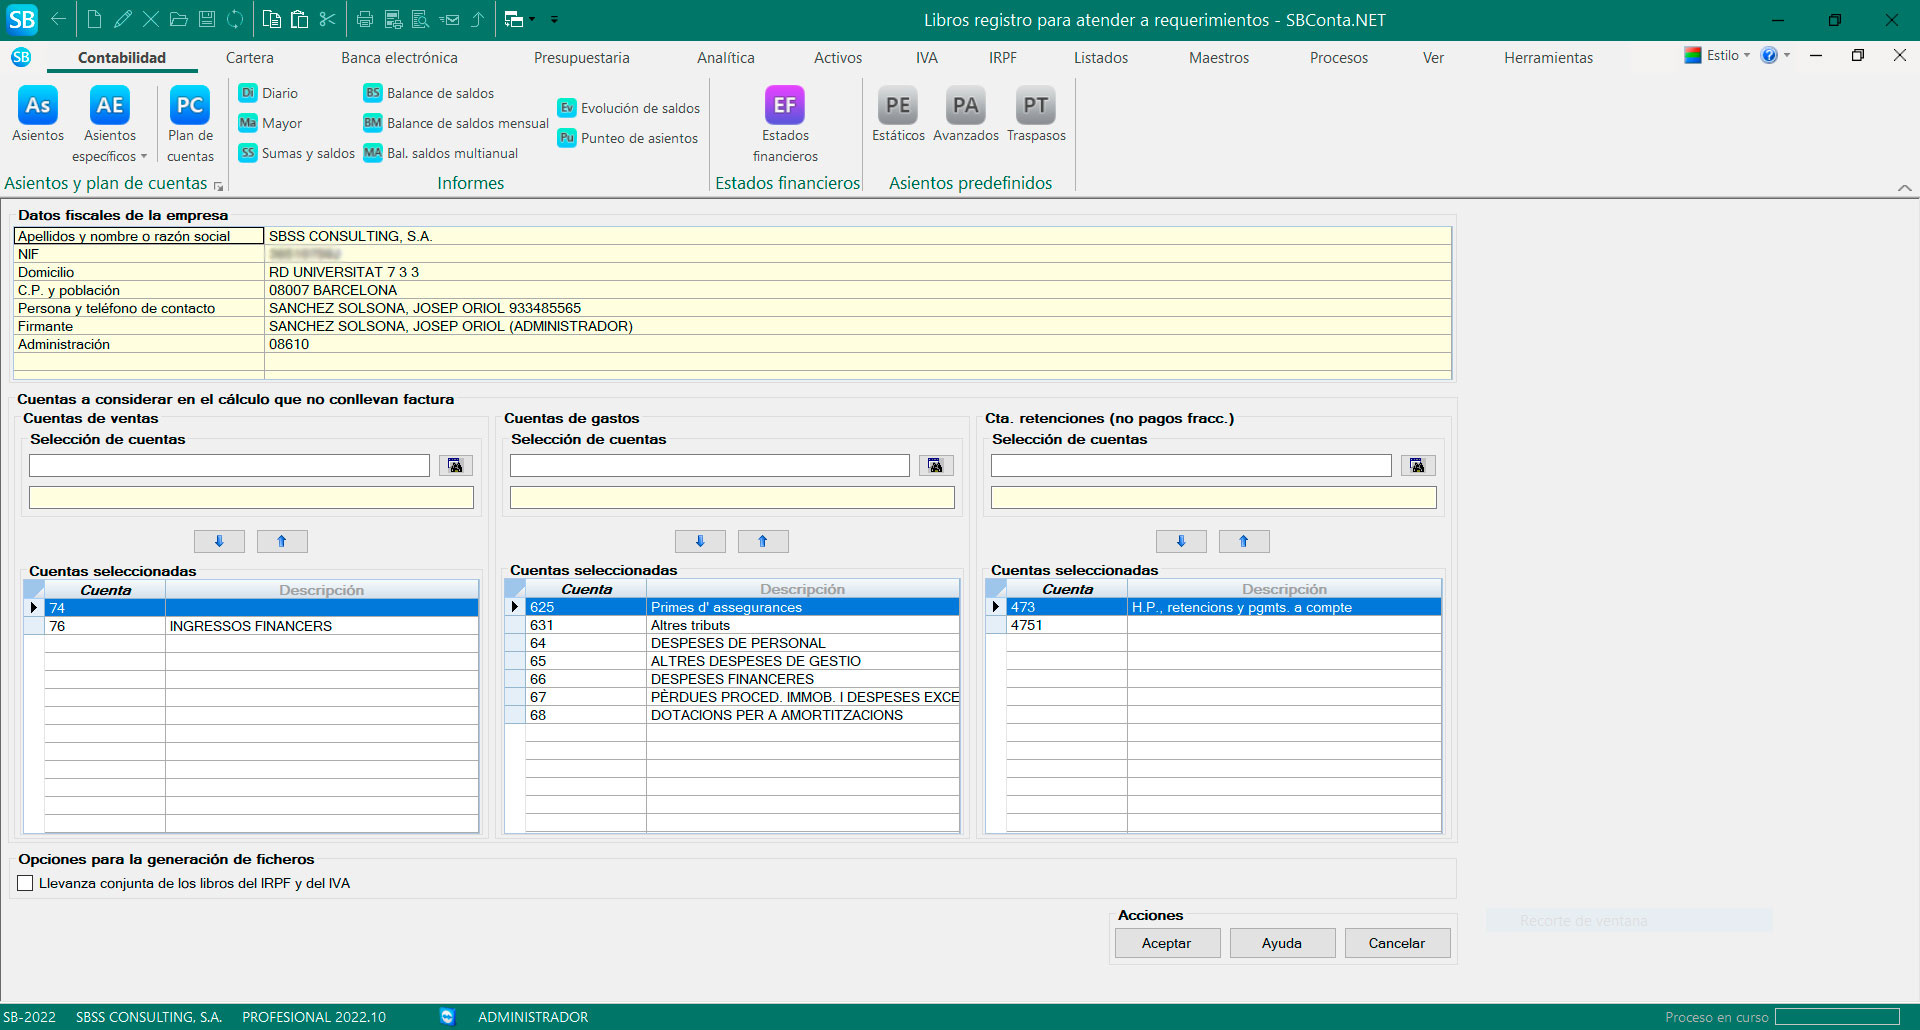Click the print icon in title toolbar
1920x1030 pixels.
tap(365, 19)
